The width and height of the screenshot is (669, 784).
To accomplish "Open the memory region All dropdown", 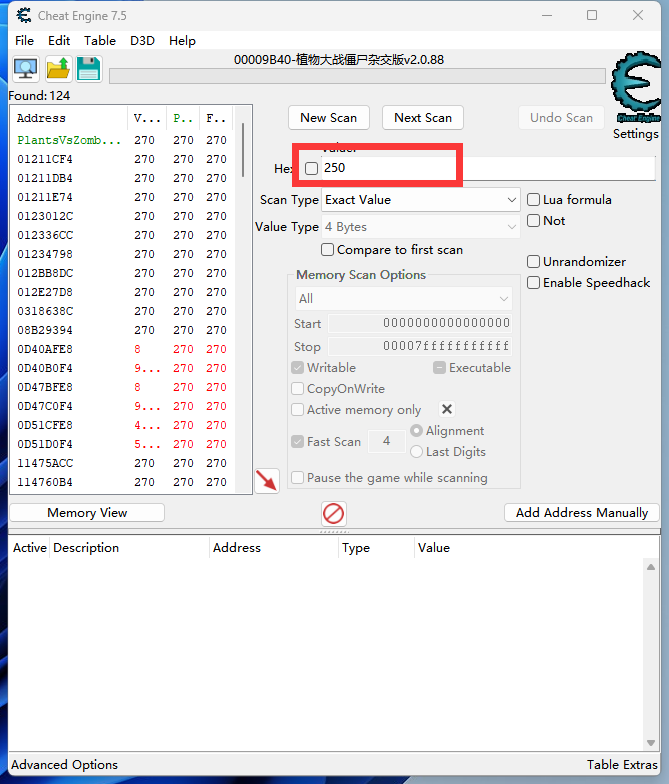I will pos(403,298).
